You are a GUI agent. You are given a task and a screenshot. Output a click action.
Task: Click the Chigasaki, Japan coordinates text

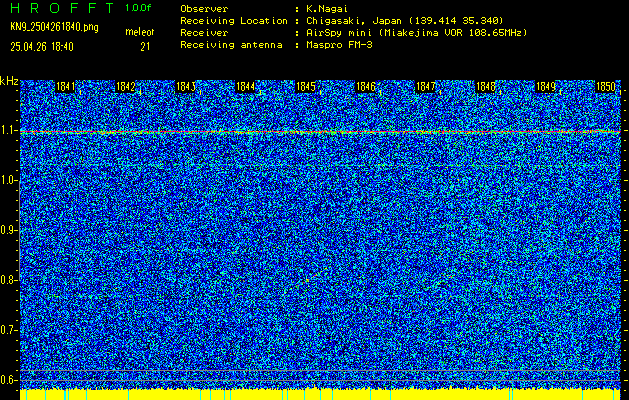pos(405,20)
